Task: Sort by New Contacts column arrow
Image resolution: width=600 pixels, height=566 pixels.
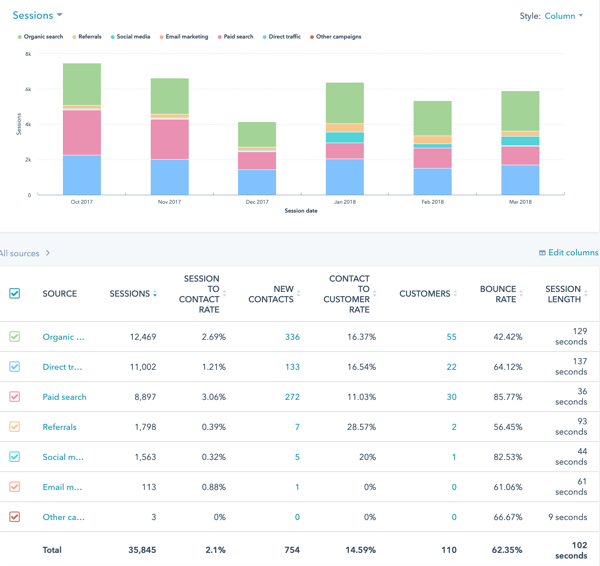Action: click(x=298, y=294)
